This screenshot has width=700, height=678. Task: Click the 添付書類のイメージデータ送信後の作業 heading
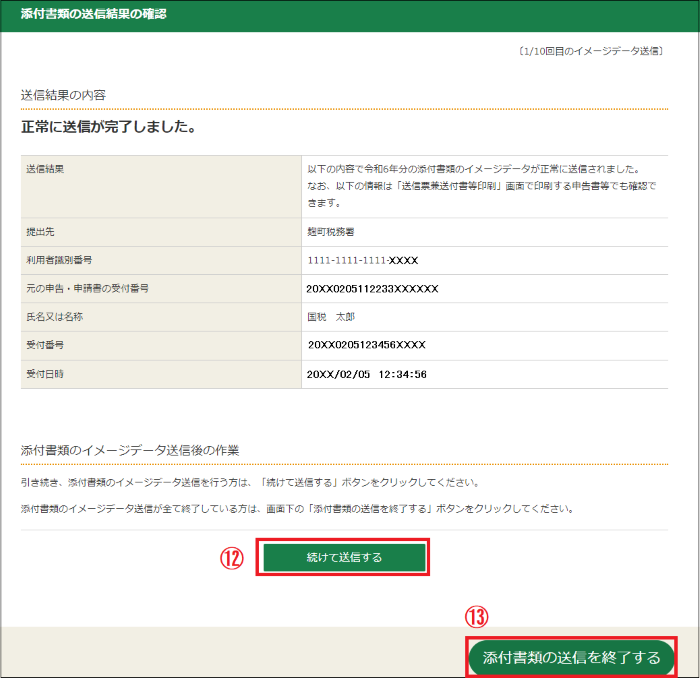pyautogui.click(x=130, y=451)
